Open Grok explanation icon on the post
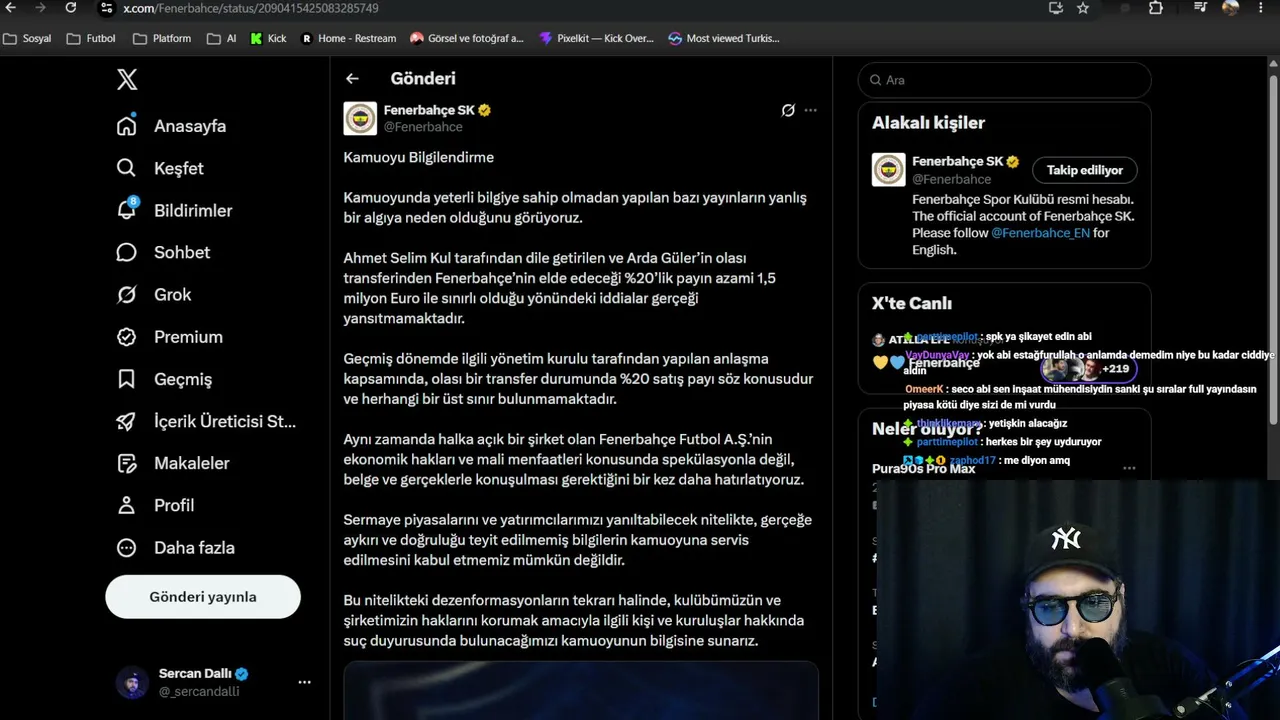The height and width of the screenshot is (720, 1280). (x=788, y=110)
